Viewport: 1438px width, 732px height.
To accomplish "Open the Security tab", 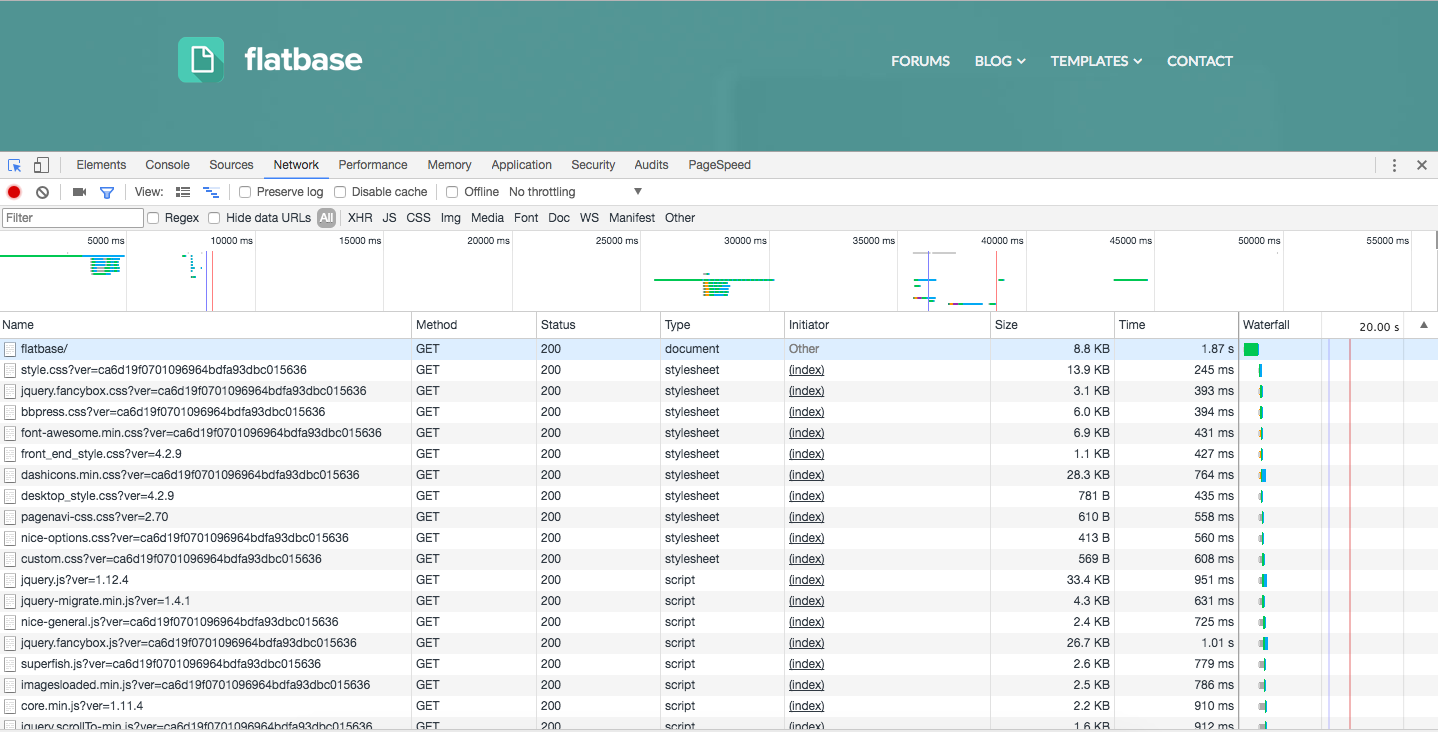I will click(593, 165).
